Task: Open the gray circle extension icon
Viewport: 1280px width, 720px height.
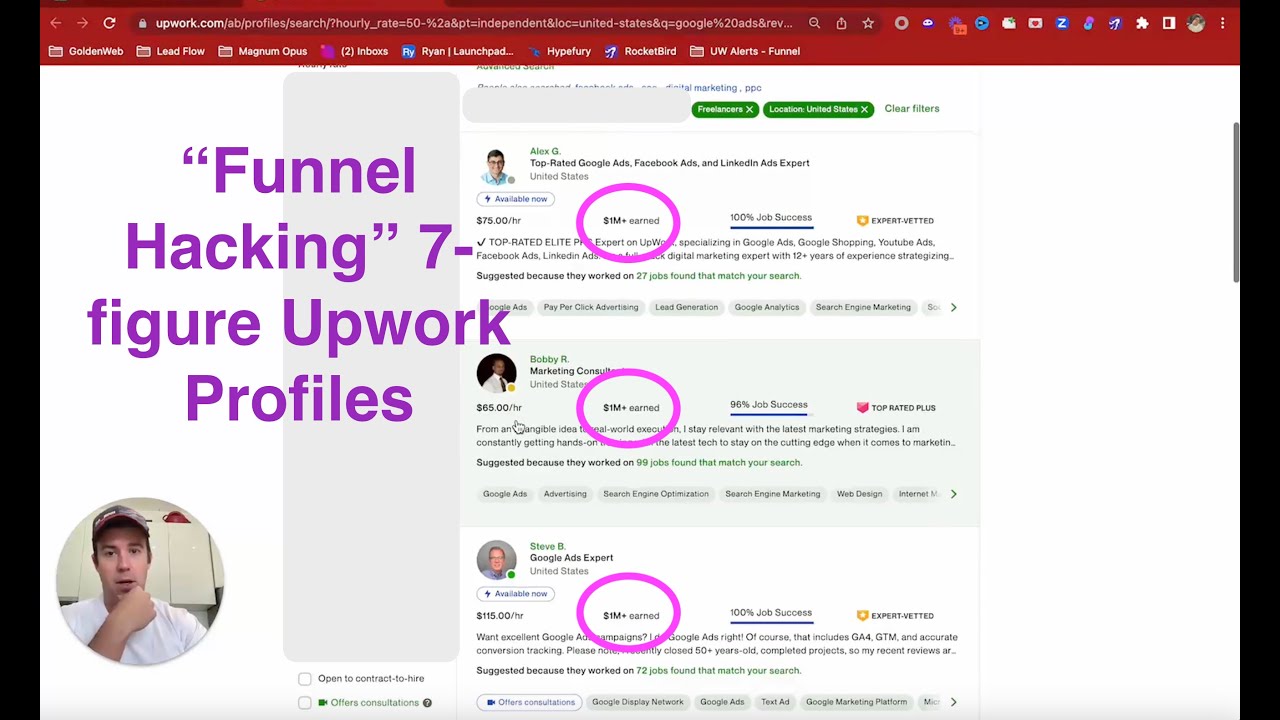Action: pyautogui.click(x=901, y=23)
